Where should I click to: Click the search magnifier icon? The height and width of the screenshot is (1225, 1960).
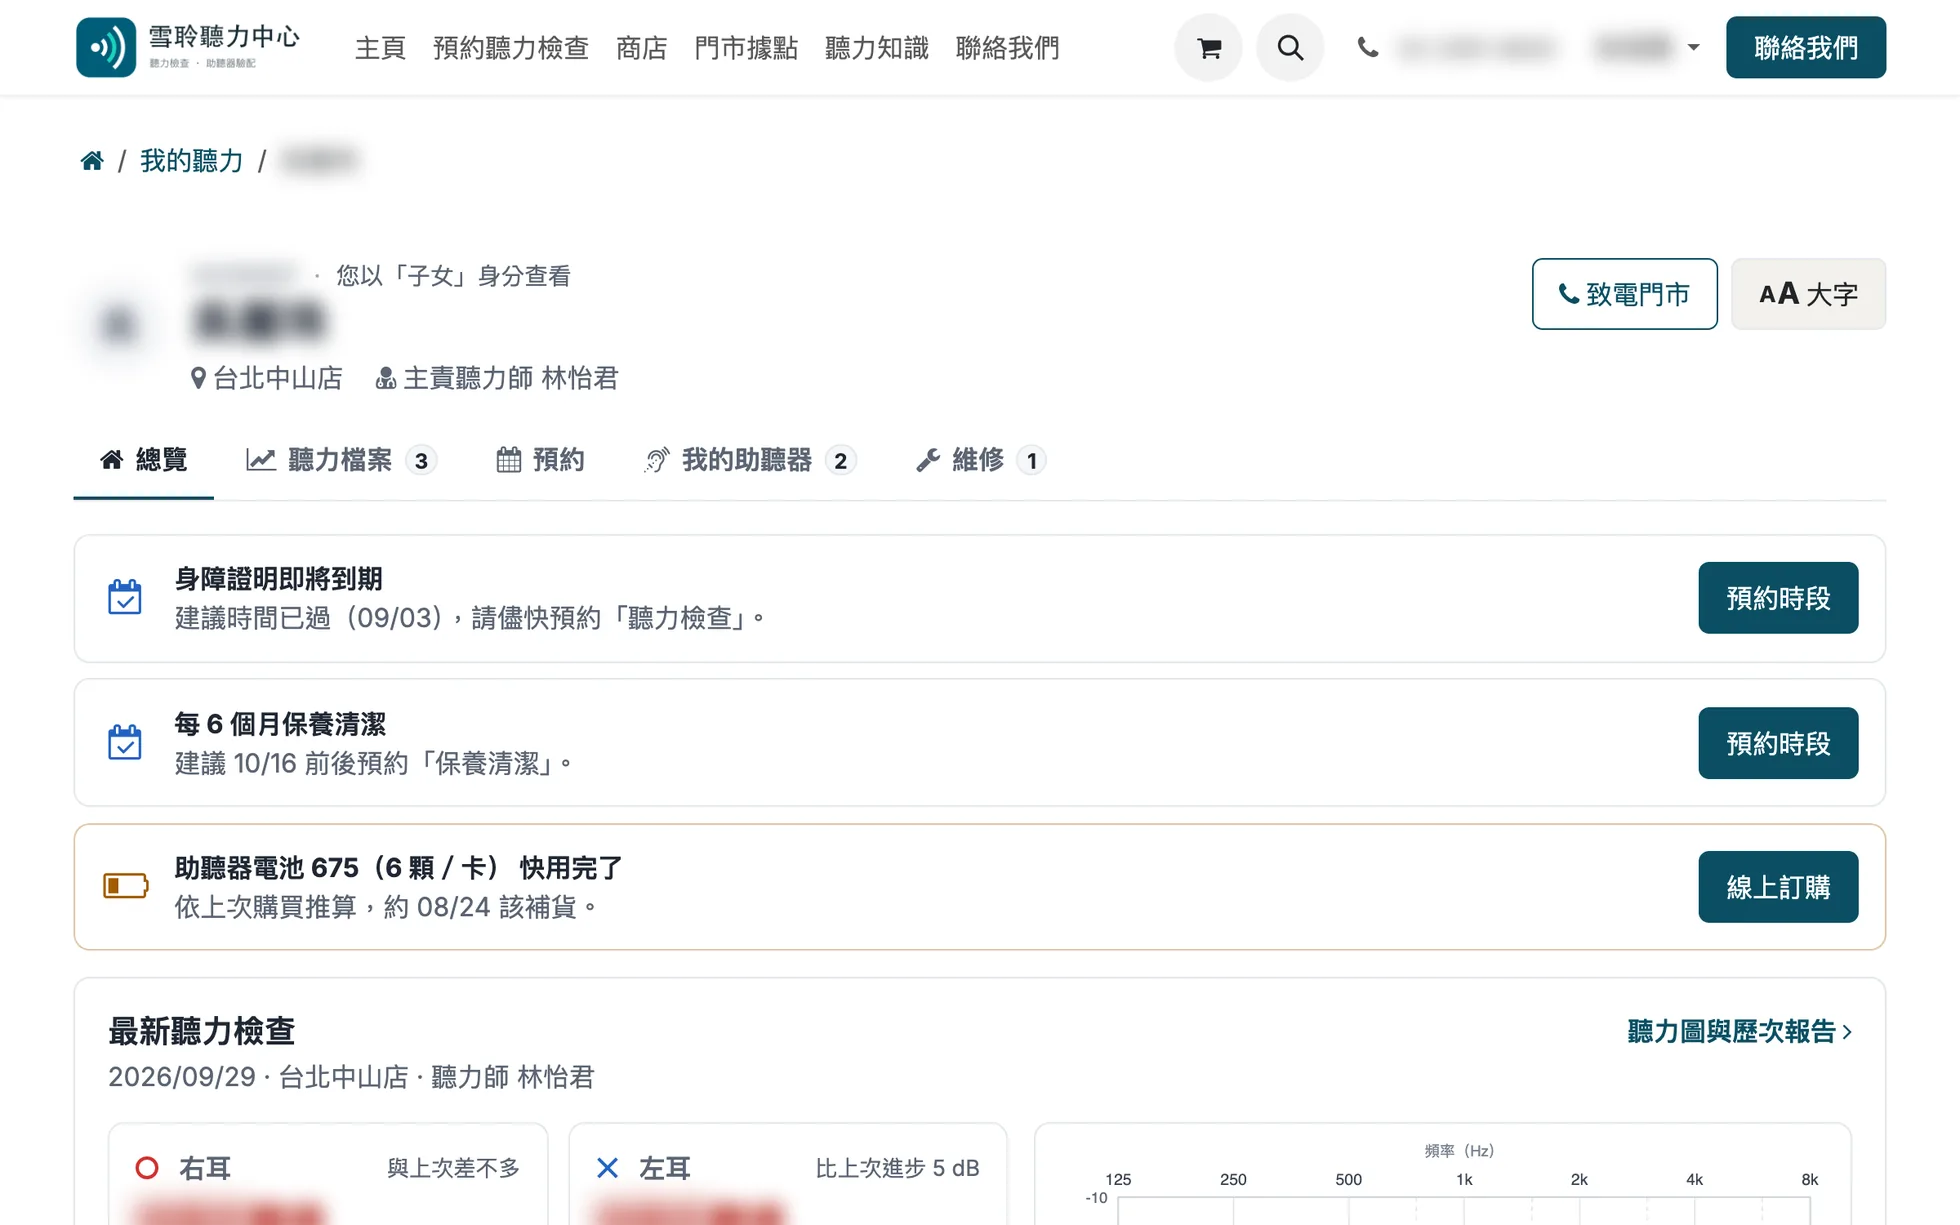pyautogui.click(x=1290, y=48)
